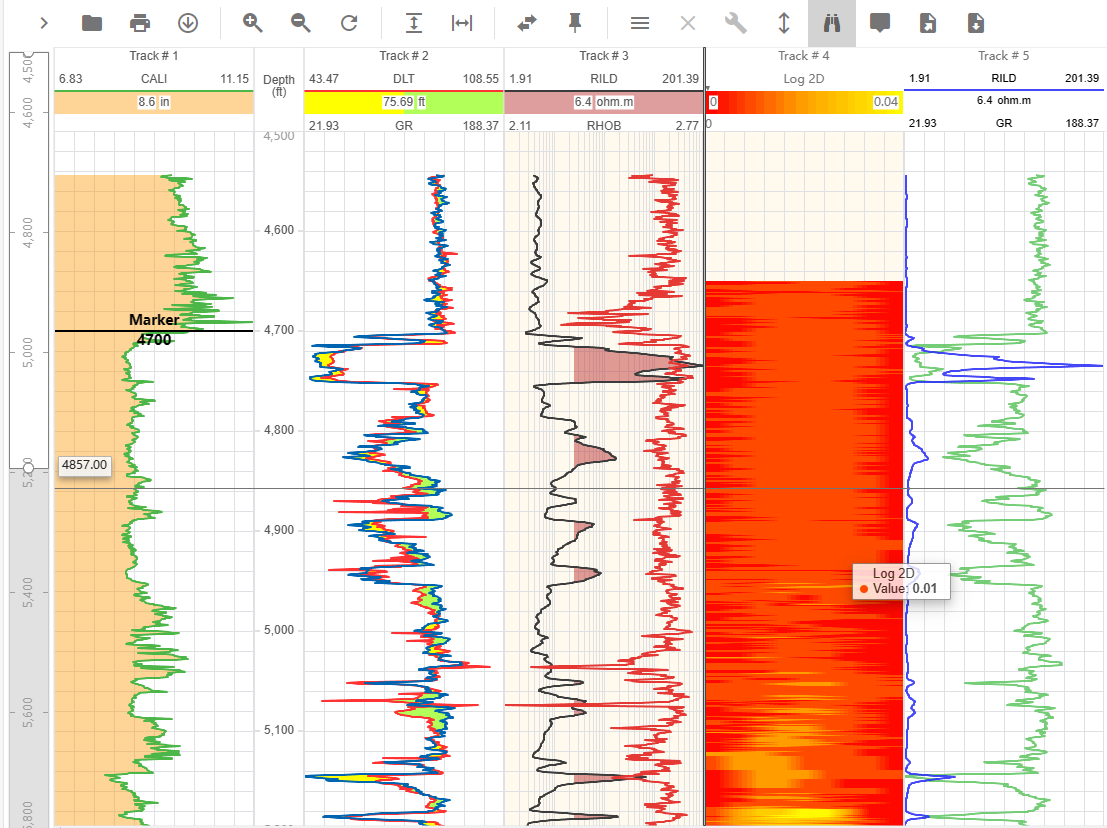The height and width of the screenshot is (828, 1107).
Task: Add annotation with comment bubble icon
Action: 880,23
